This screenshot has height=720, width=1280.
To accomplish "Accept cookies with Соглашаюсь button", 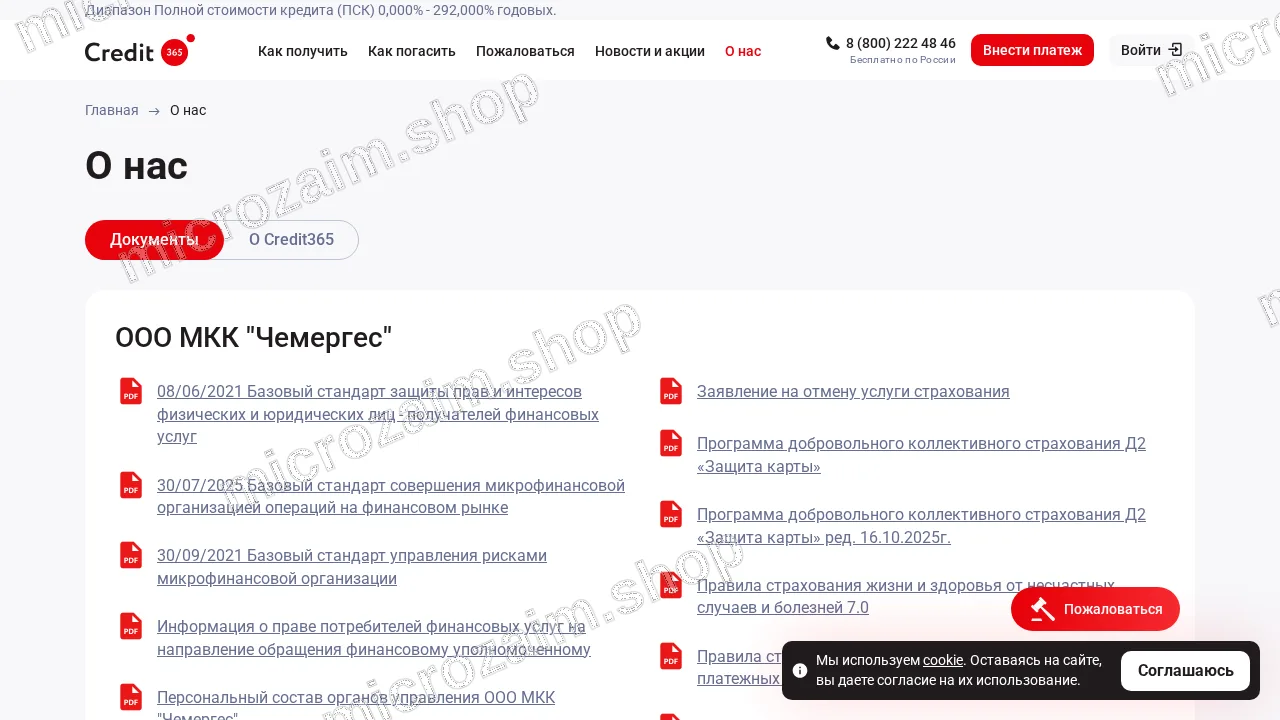I will click(x=1185, y=671).
